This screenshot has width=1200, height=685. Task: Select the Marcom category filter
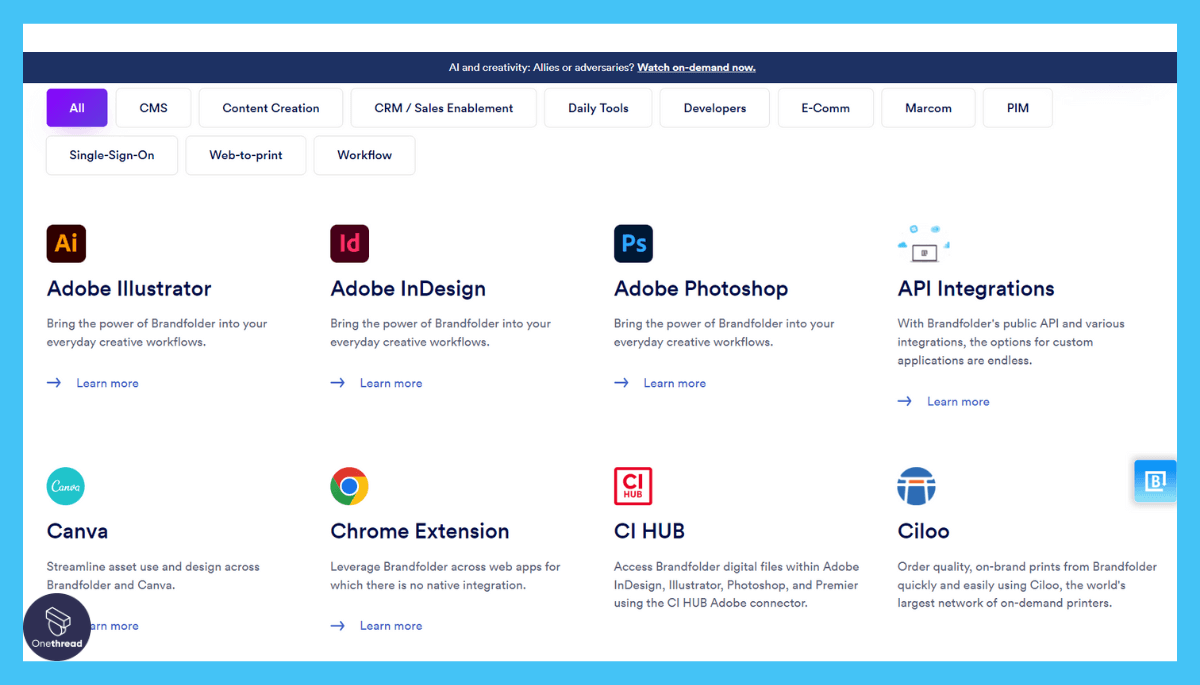[x=928, y=107]
